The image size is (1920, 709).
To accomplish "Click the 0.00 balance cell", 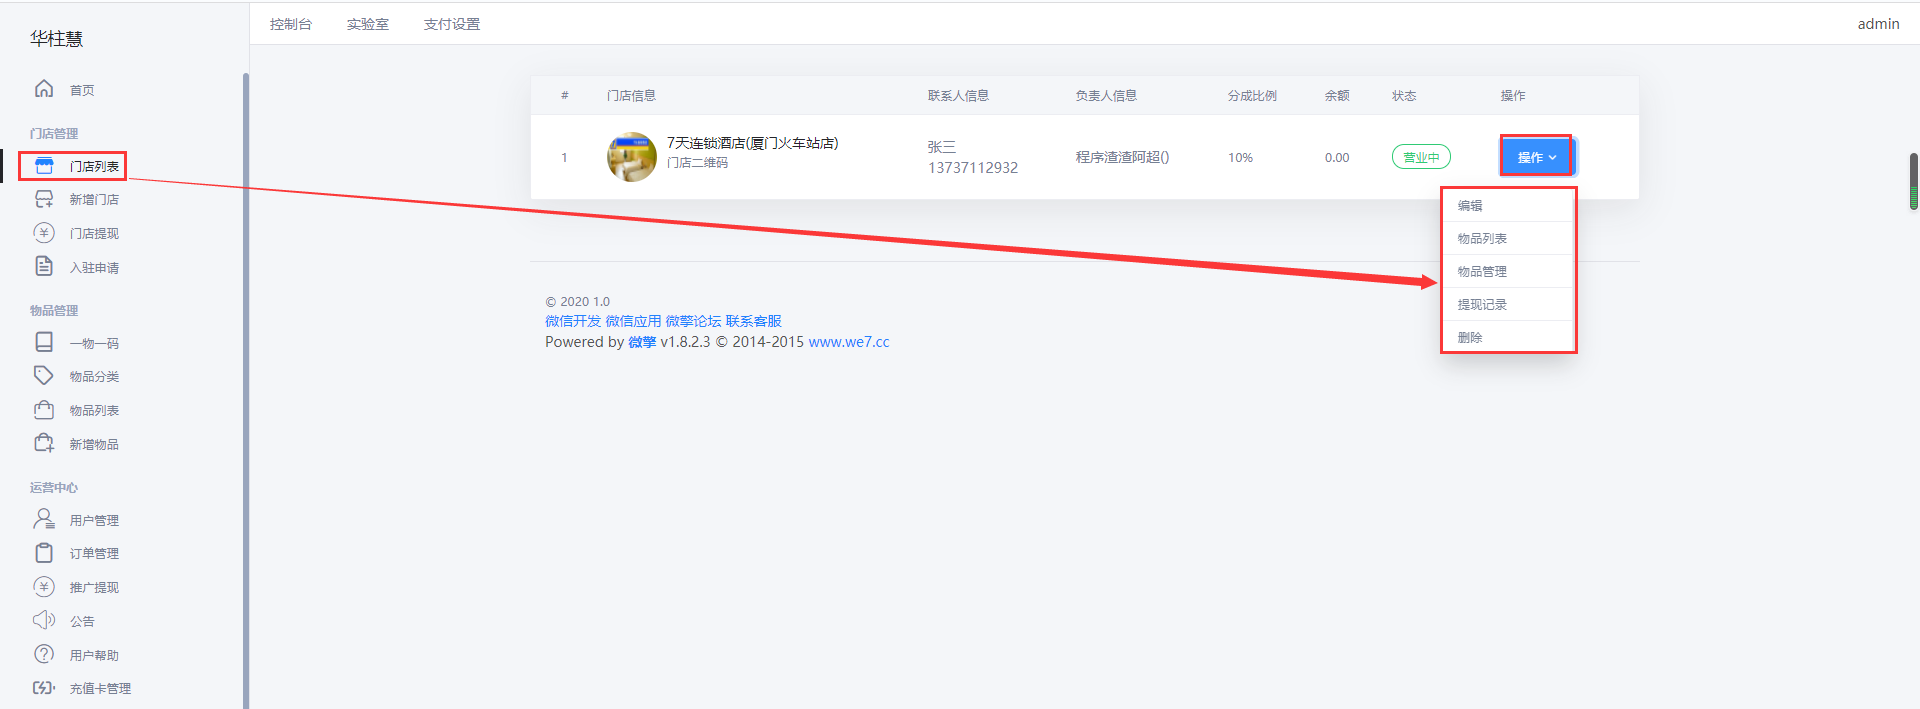I will tap(1337, 158).
